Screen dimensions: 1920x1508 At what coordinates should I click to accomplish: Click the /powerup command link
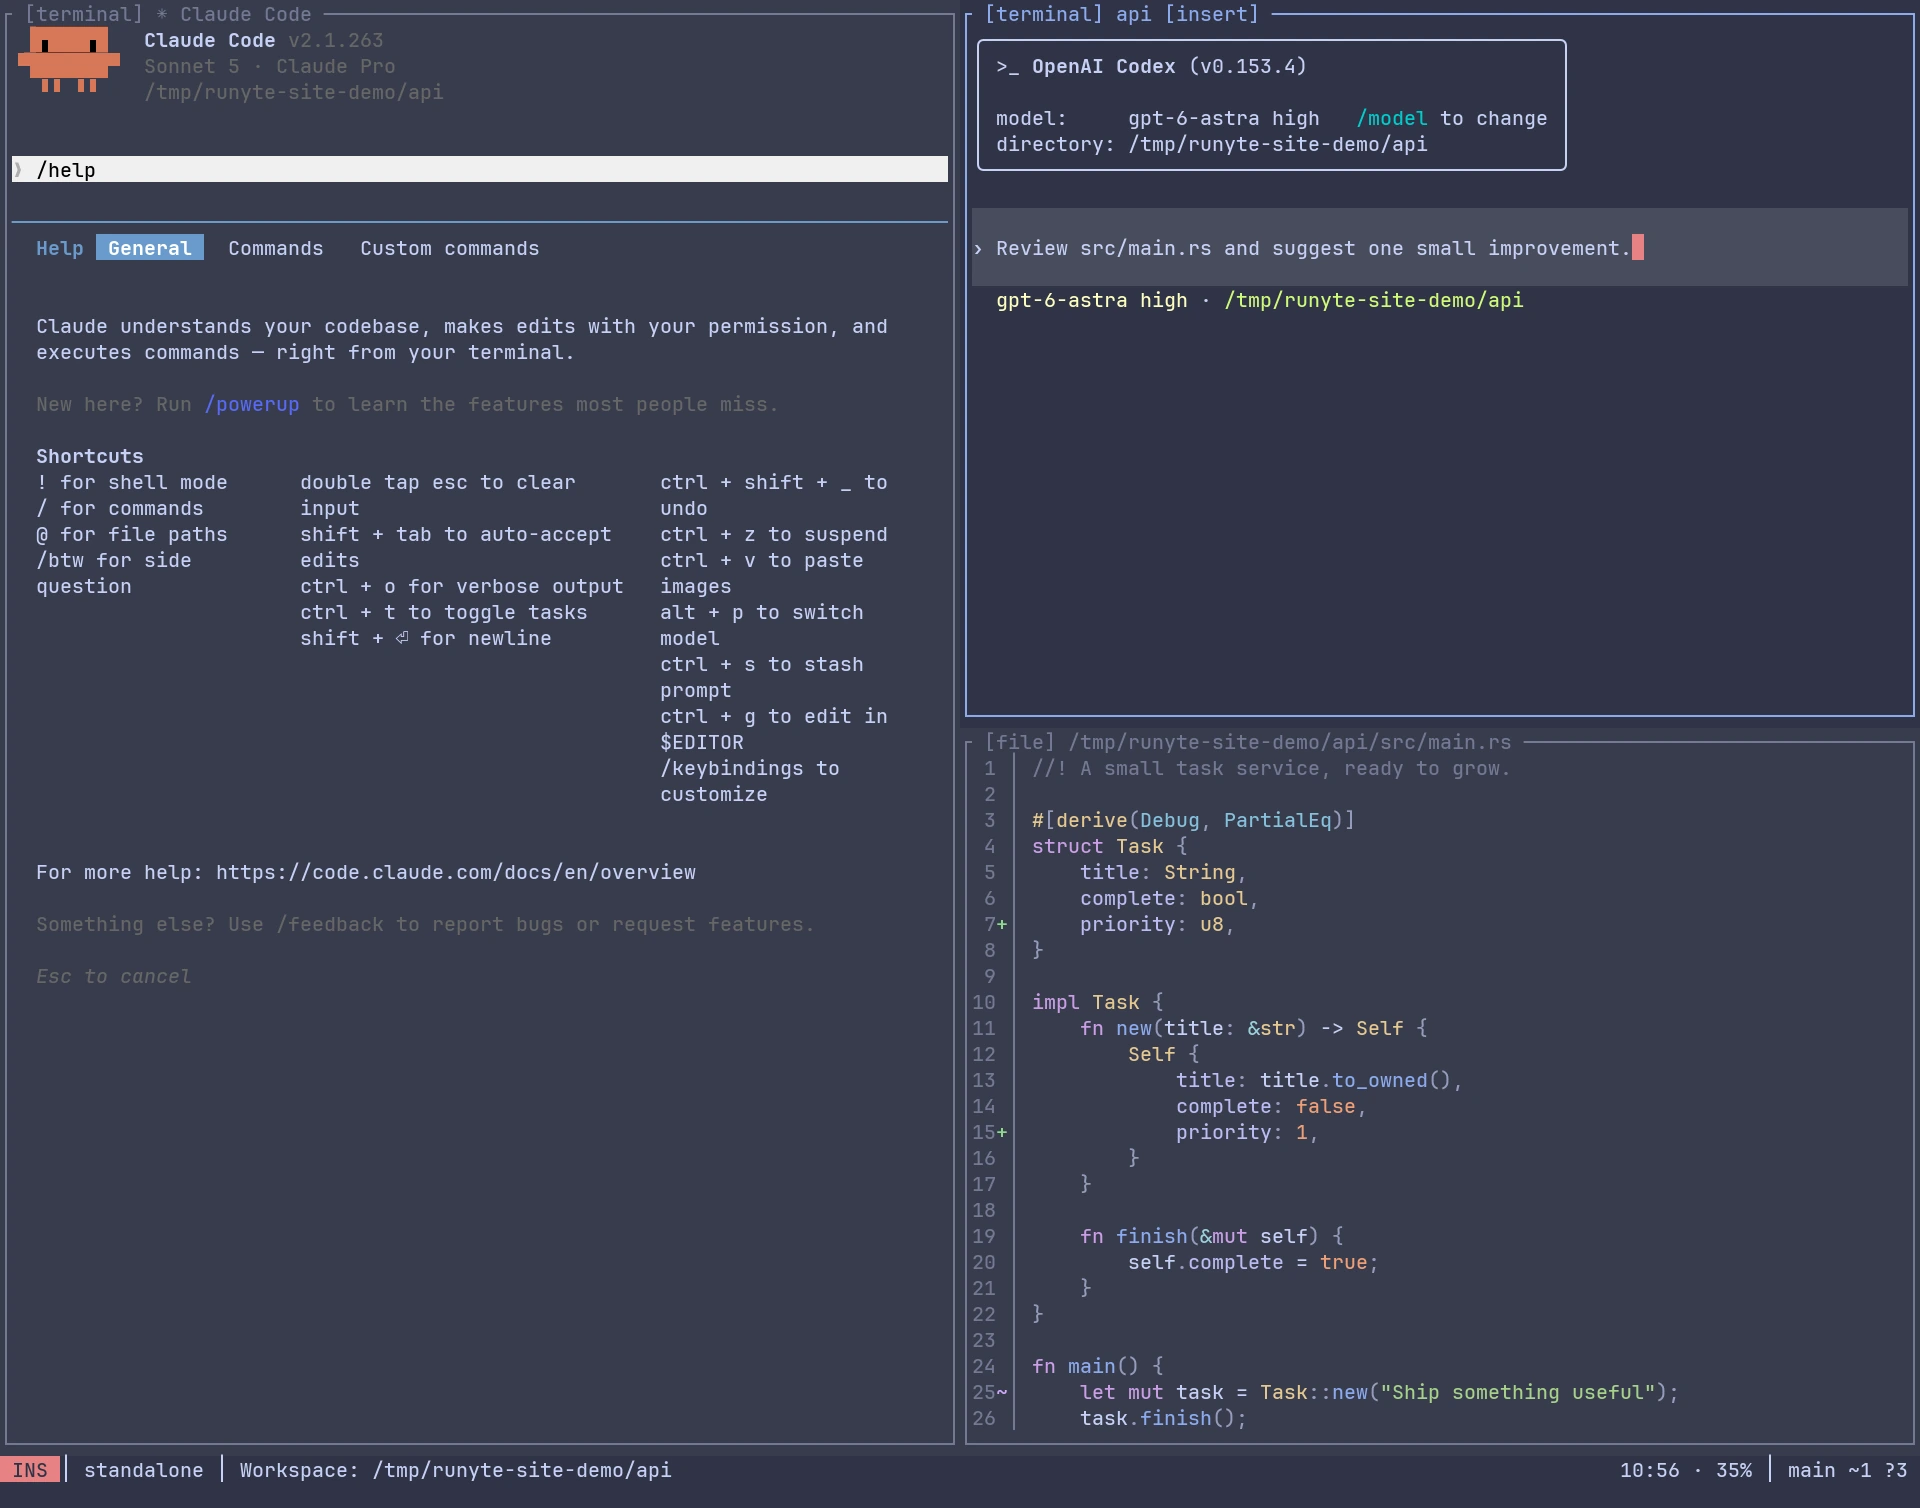click(252, 404)
